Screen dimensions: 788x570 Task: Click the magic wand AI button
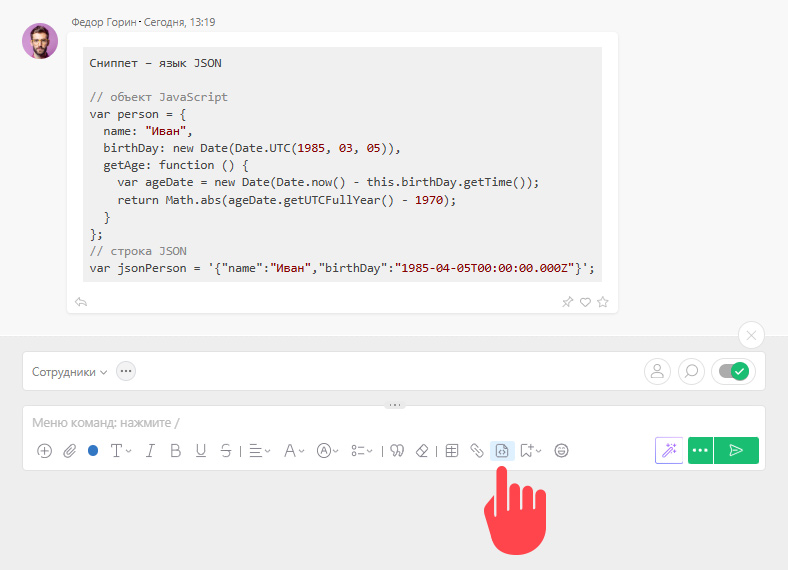(669, 450)
